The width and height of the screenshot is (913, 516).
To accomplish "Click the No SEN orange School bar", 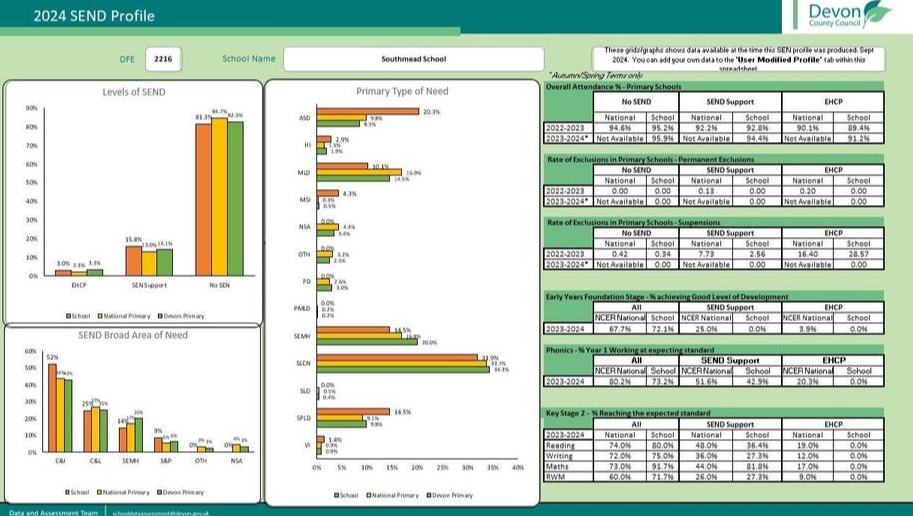I will click(x=203, y=199).
